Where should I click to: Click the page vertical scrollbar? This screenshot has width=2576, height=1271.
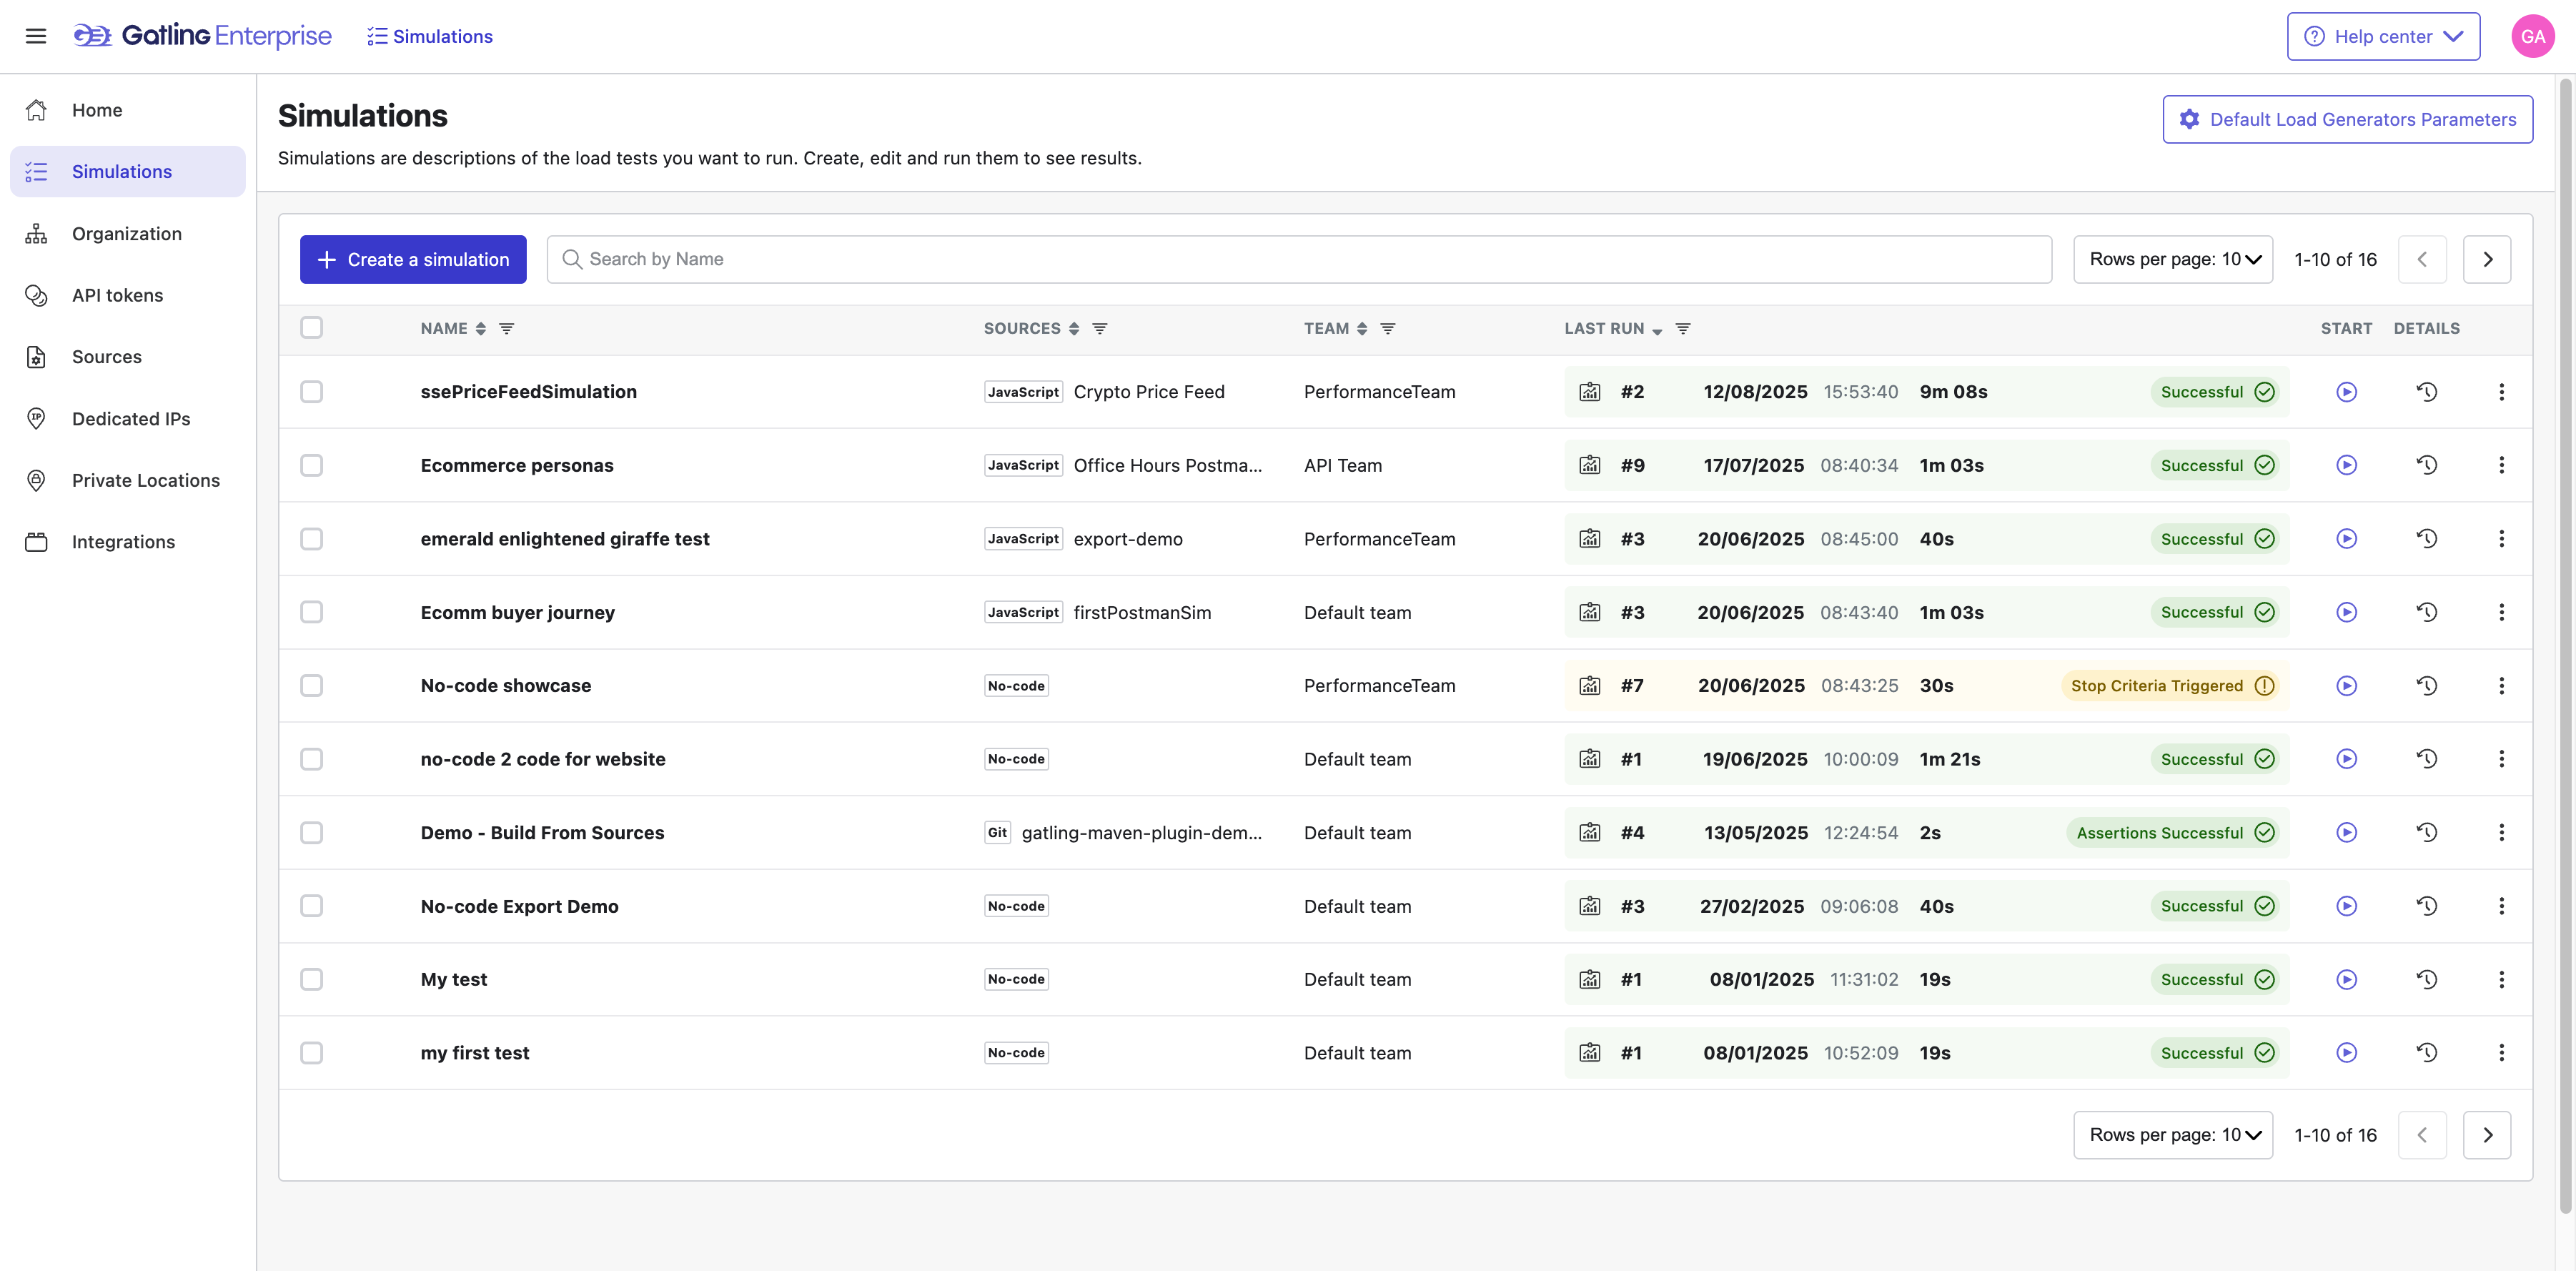click(x=2565, y=645)
